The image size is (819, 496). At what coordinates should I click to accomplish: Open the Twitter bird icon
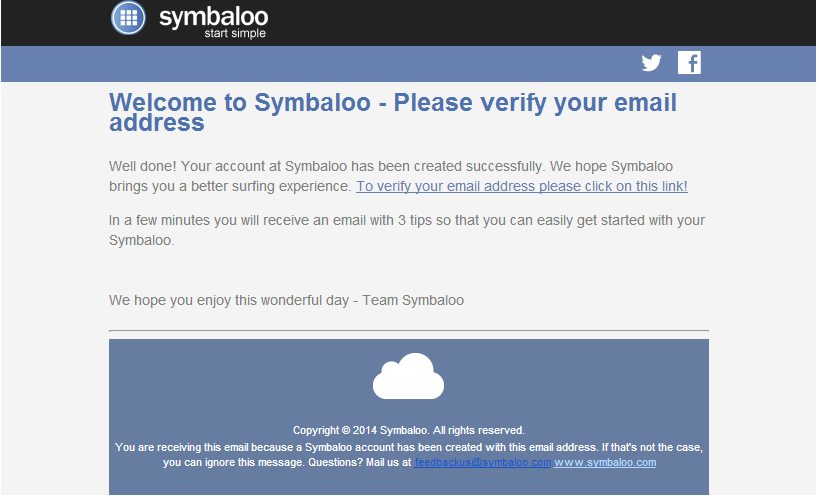[651, 63]
